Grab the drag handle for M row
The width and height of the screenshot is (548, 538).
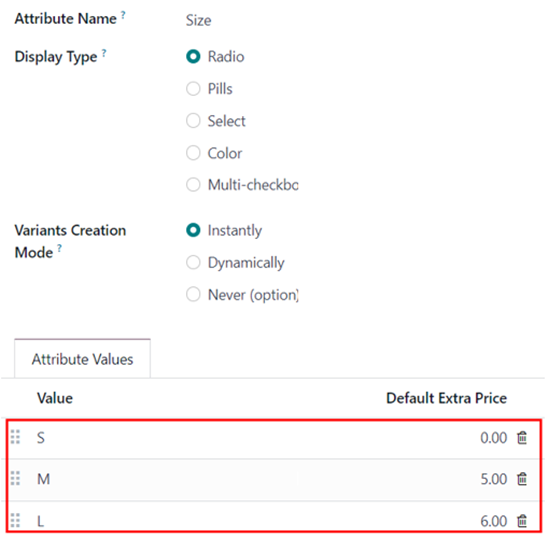click(15, 478)
